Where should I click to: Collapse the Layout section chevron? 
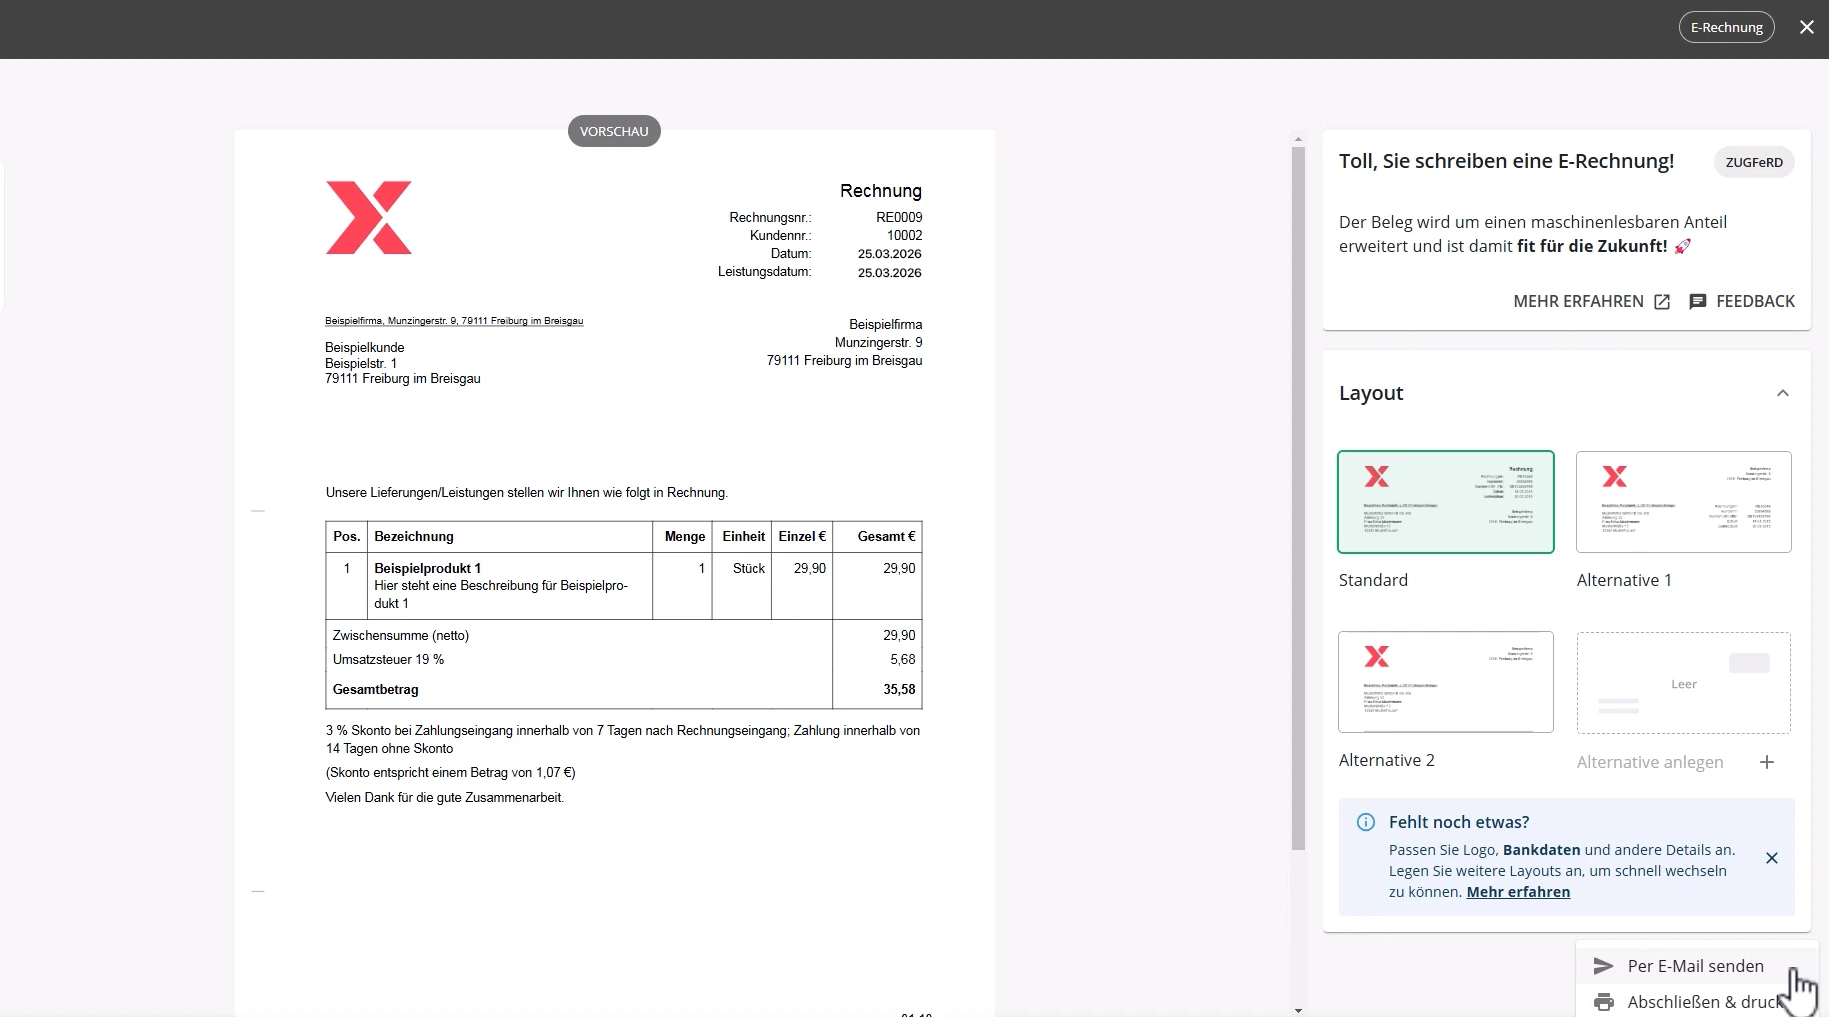click(x=1782, y=393)
